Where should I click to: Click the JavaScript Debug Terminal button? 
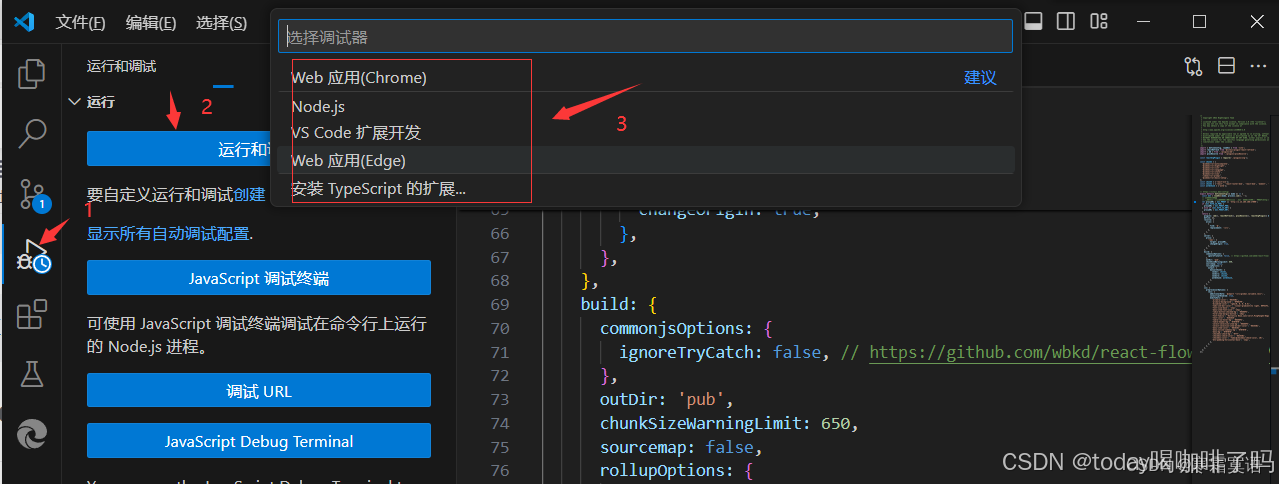(x=259, y=441)
